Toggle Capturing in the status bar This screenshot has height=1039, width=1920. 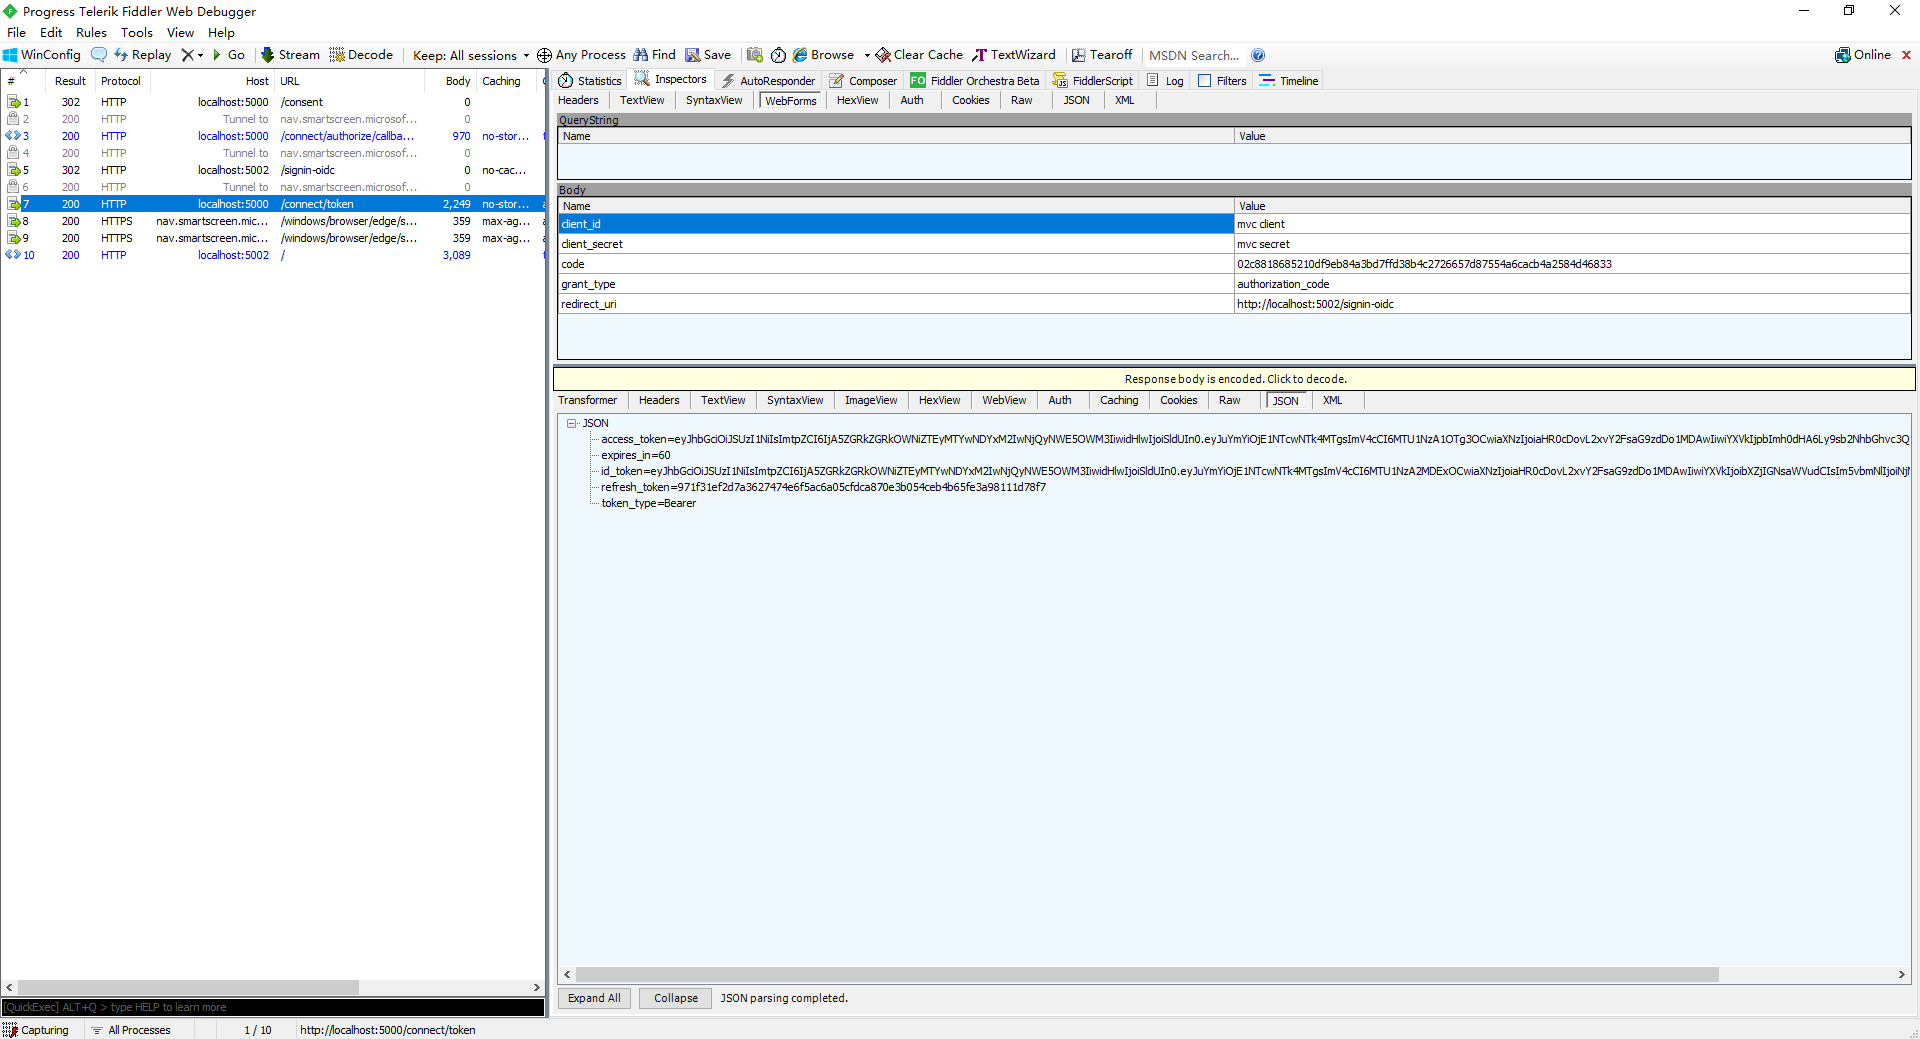click(37, 1030)
